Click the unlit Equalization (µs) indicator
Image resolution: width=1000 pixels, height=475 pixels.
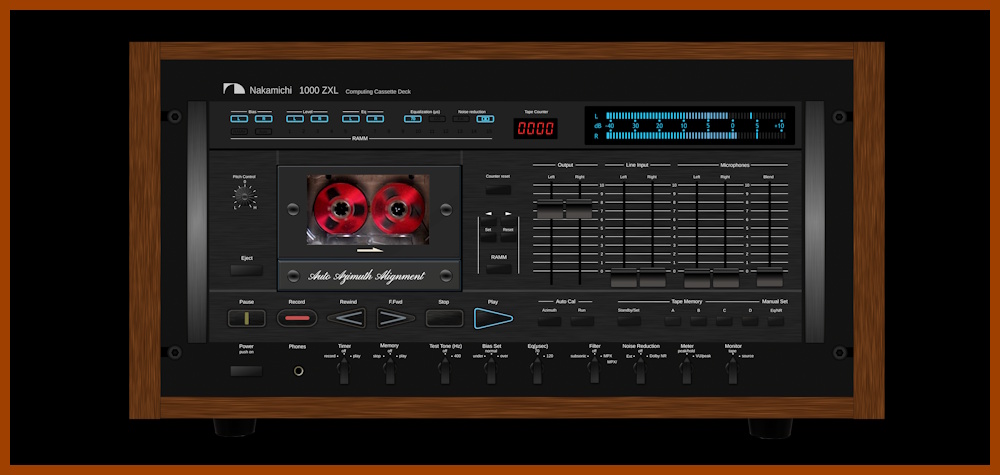click(437, 119)
